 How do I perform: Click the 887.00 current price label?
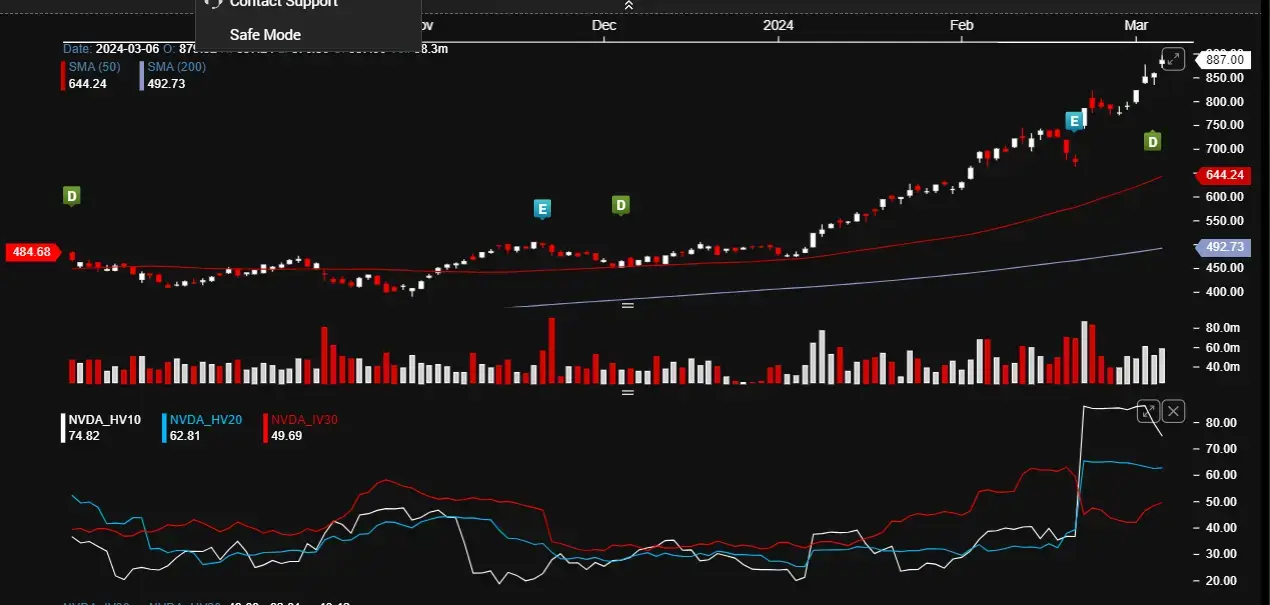pos(1223,60)
